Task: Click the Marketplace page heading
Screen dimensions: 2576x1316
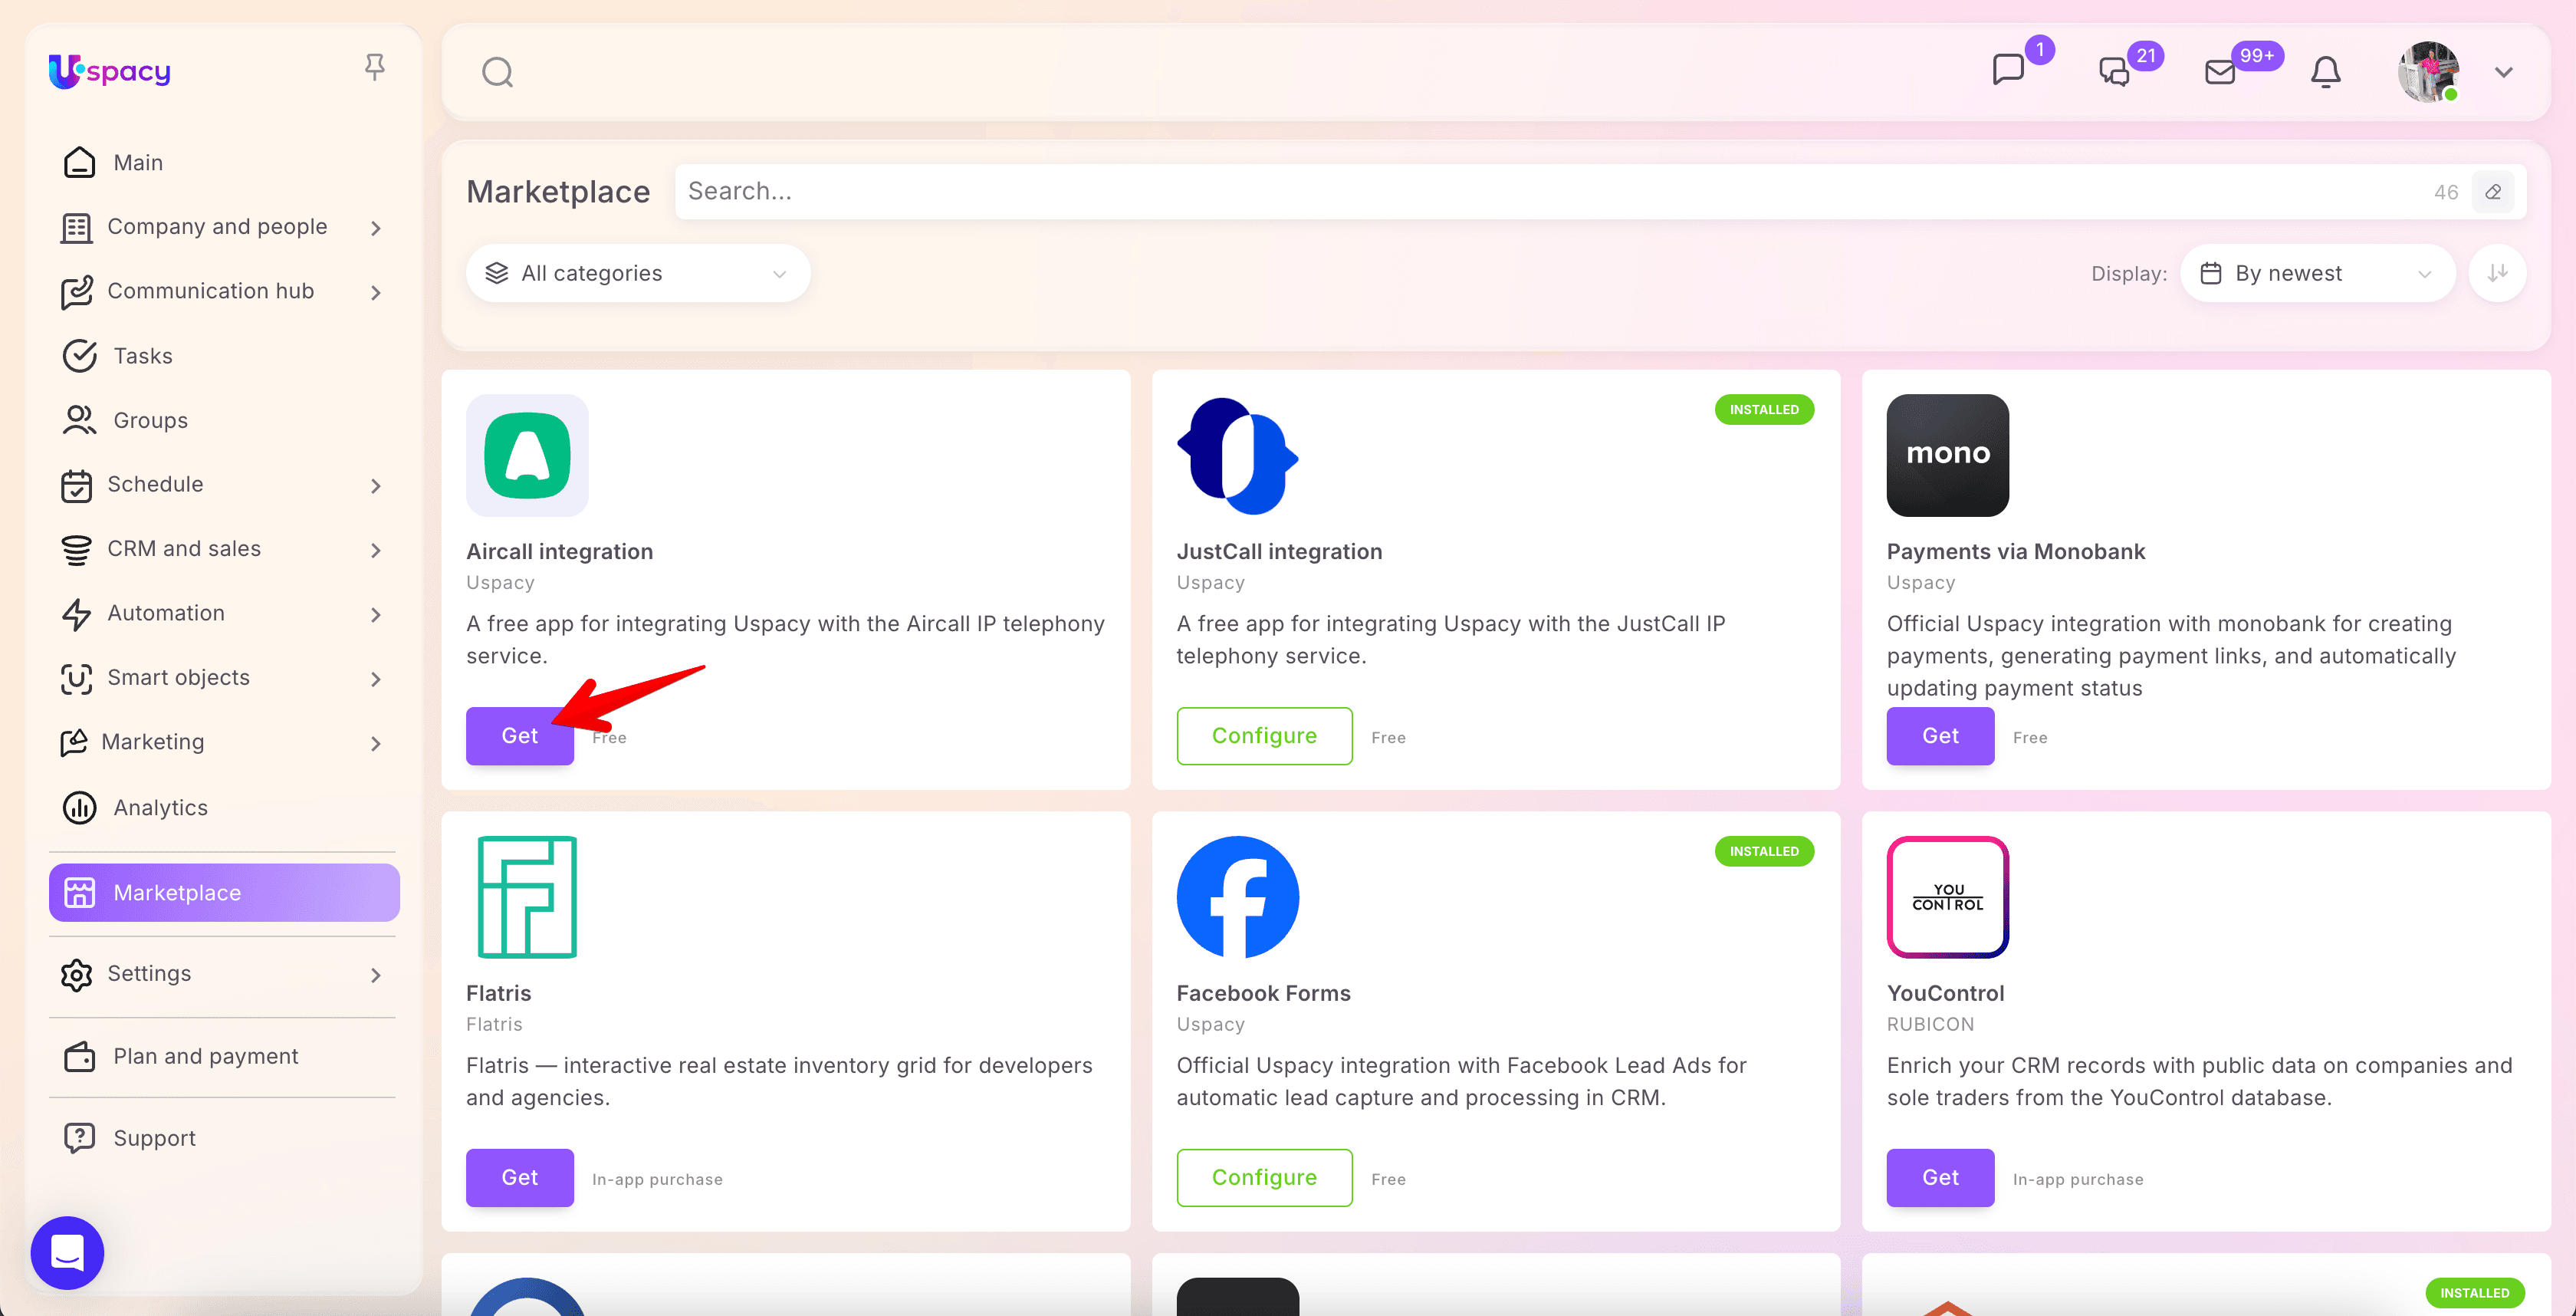Action: tap(558, 192)
